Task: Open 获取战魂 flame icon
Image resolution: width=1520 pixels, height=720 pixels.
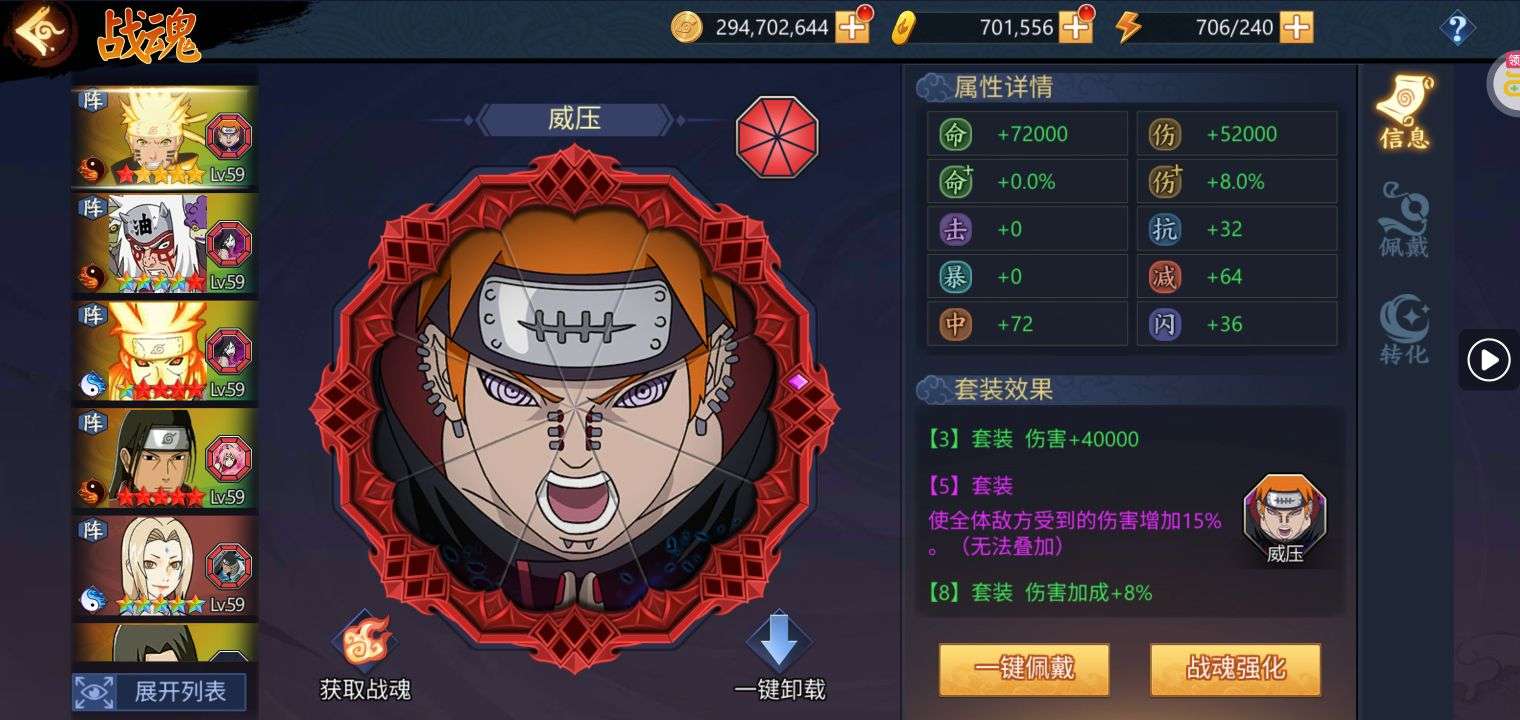Action: (x=364, y=642)
